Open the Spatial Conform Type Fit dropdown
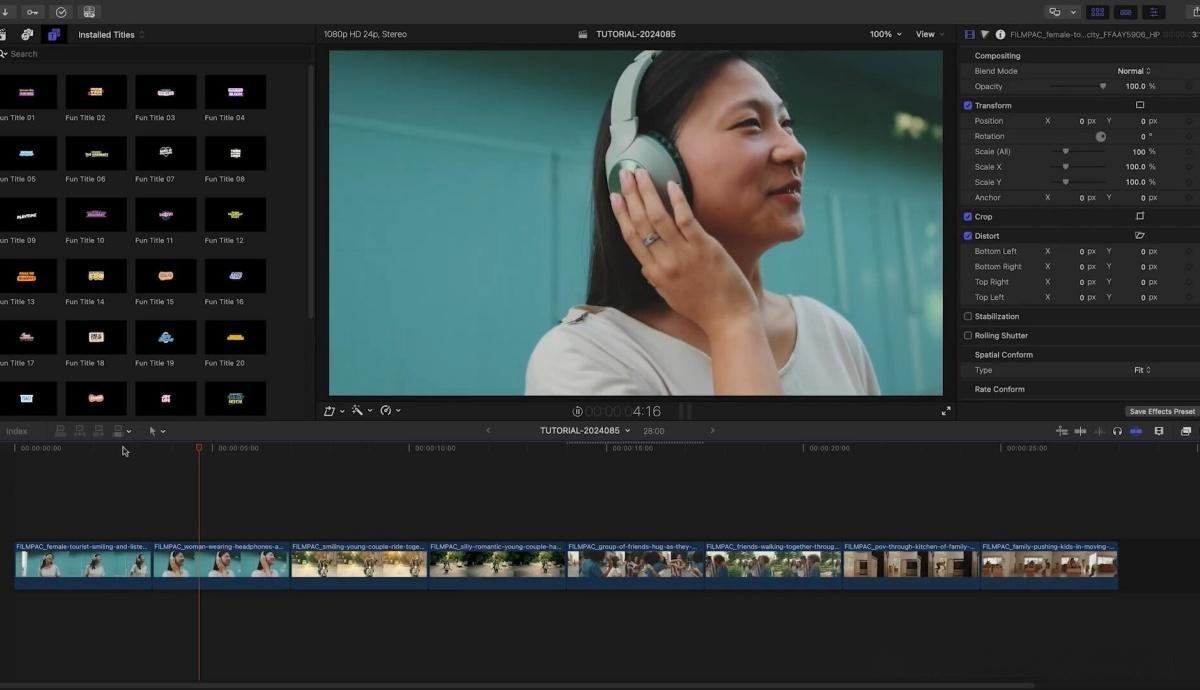 tap(1142, 370)
